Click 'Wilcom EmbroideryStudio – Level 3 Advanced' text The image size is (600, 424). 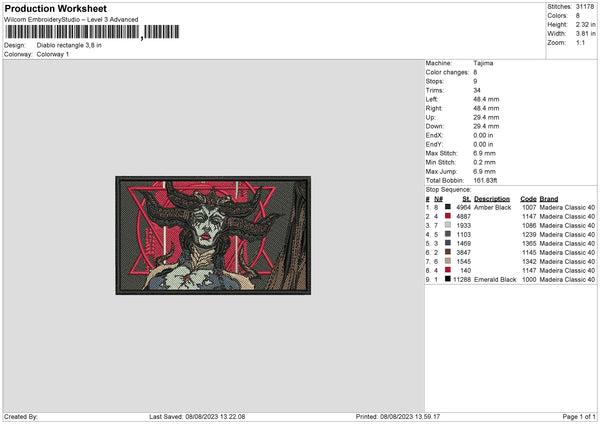71,20
